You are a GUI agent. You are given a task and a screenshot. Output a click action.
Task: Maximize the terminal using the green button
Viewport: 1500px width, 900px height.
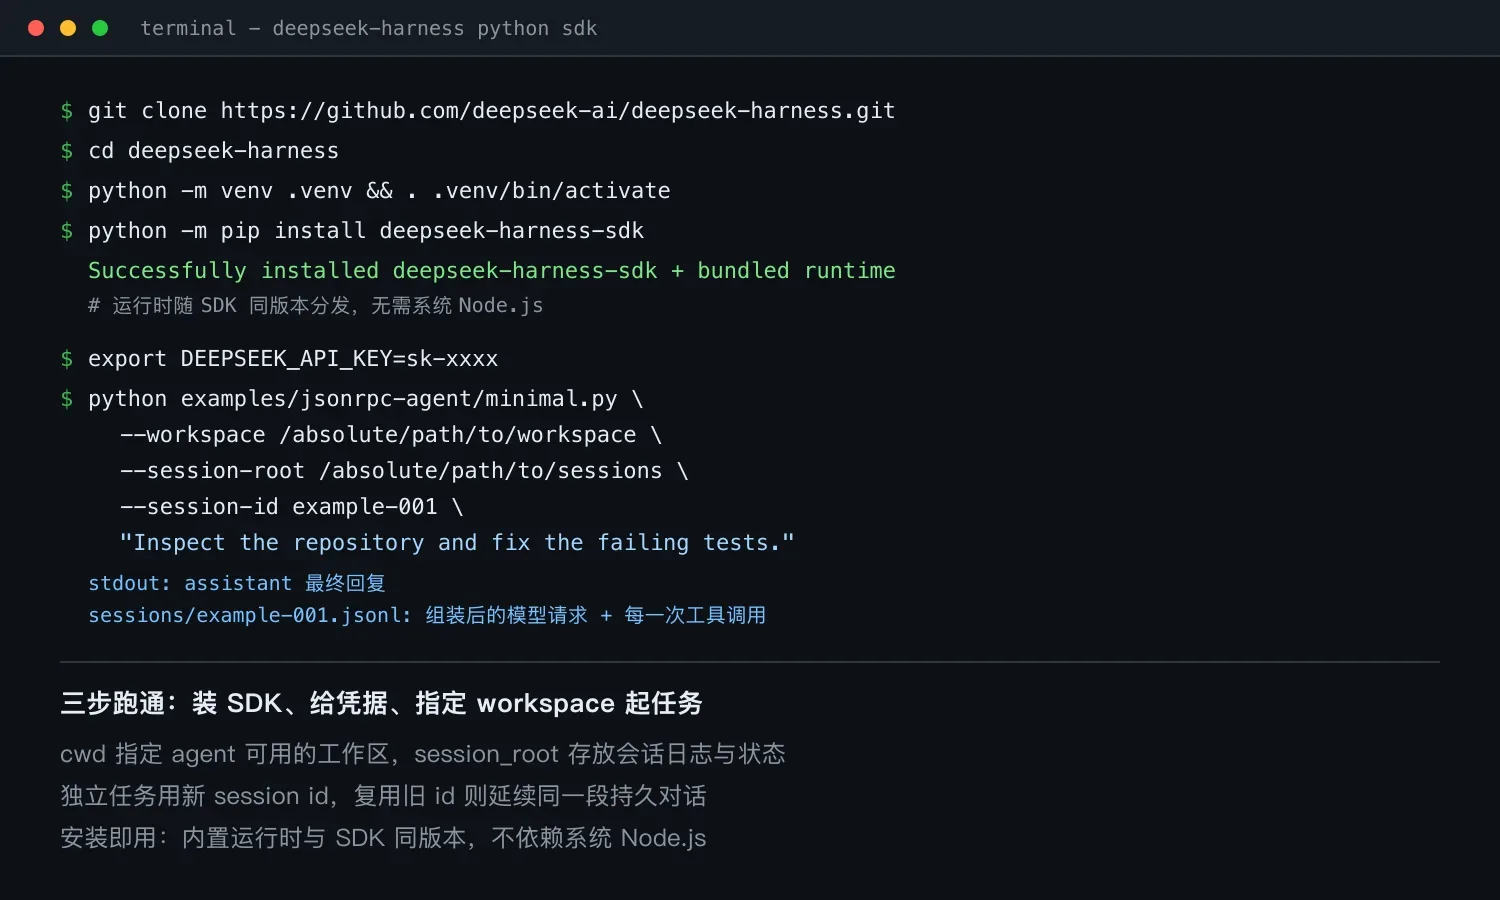[100, 28]
